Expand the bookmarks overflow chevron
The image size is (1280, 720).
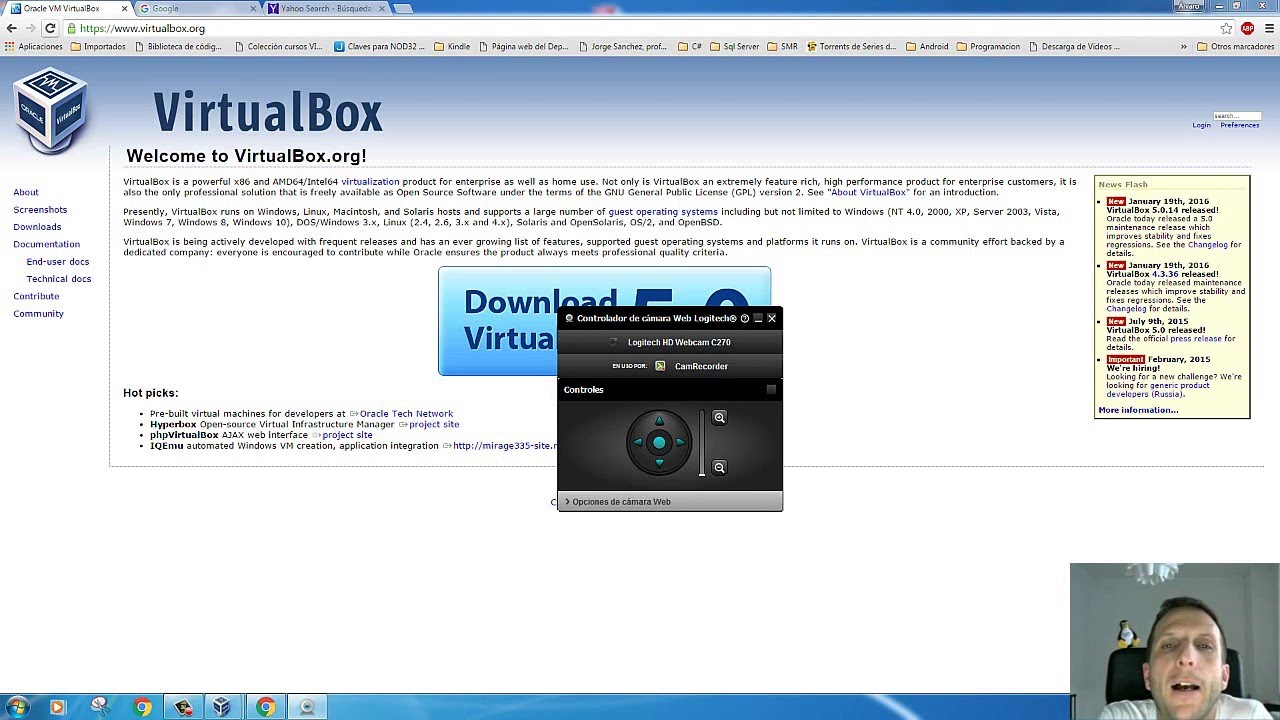(x=1184, y=46)
